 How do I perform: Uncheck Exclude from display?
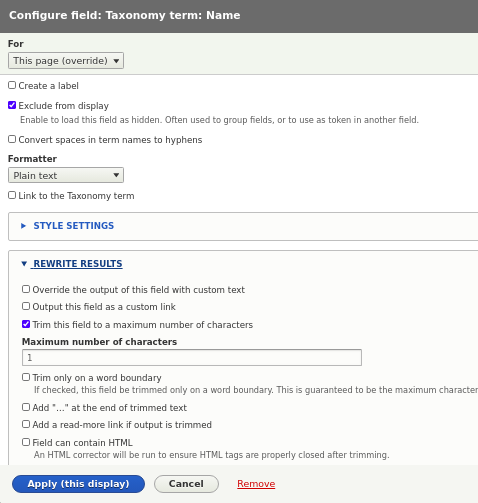[12, 105]
